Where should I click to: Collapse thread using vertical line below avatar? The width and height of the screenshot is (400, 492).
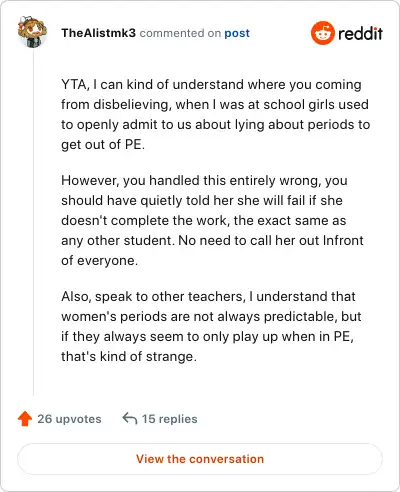point(33,222)
